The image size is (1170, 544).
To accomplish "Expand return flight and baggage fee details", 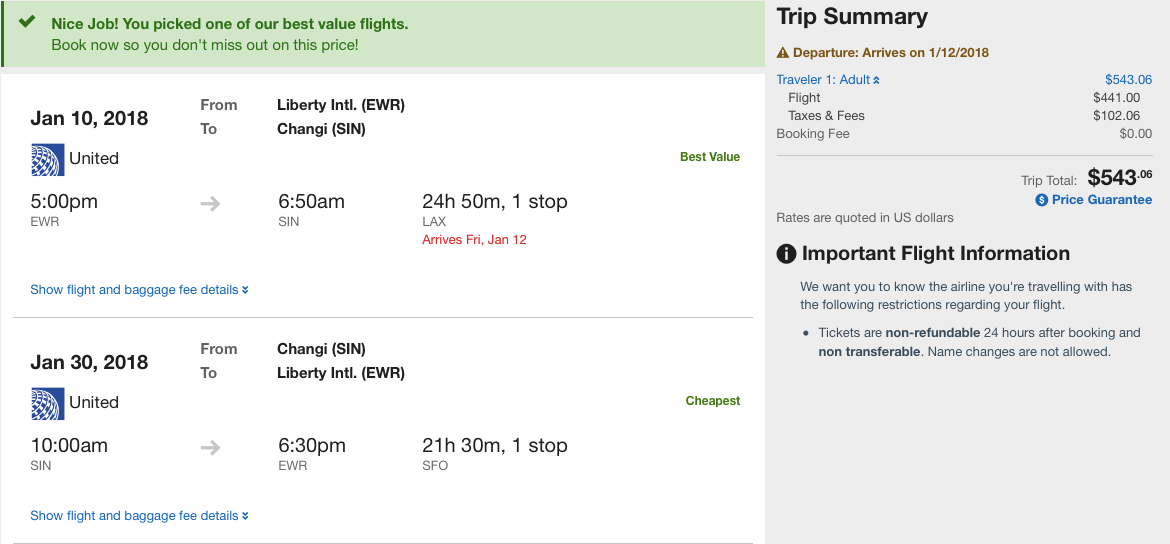I will [x=139, y=516].
